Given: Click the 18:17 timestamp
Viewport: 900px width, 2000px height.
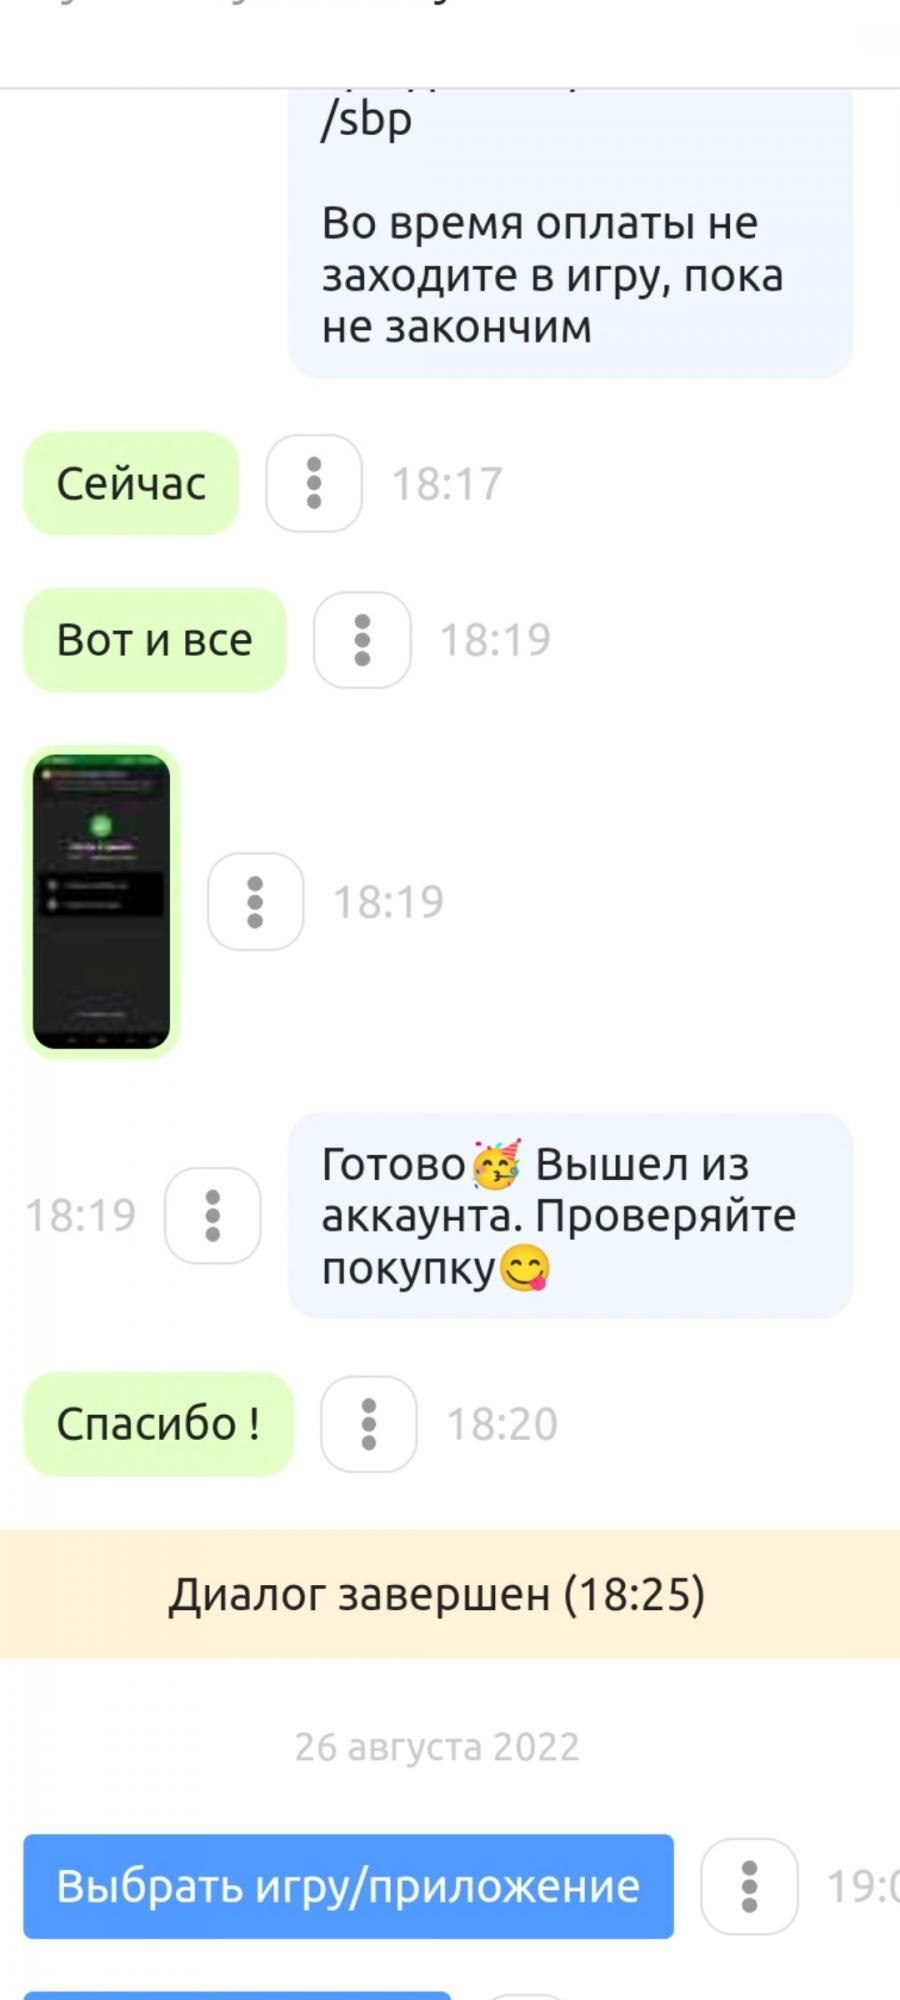Looking at the screenshot, I should tap(446, 484).
